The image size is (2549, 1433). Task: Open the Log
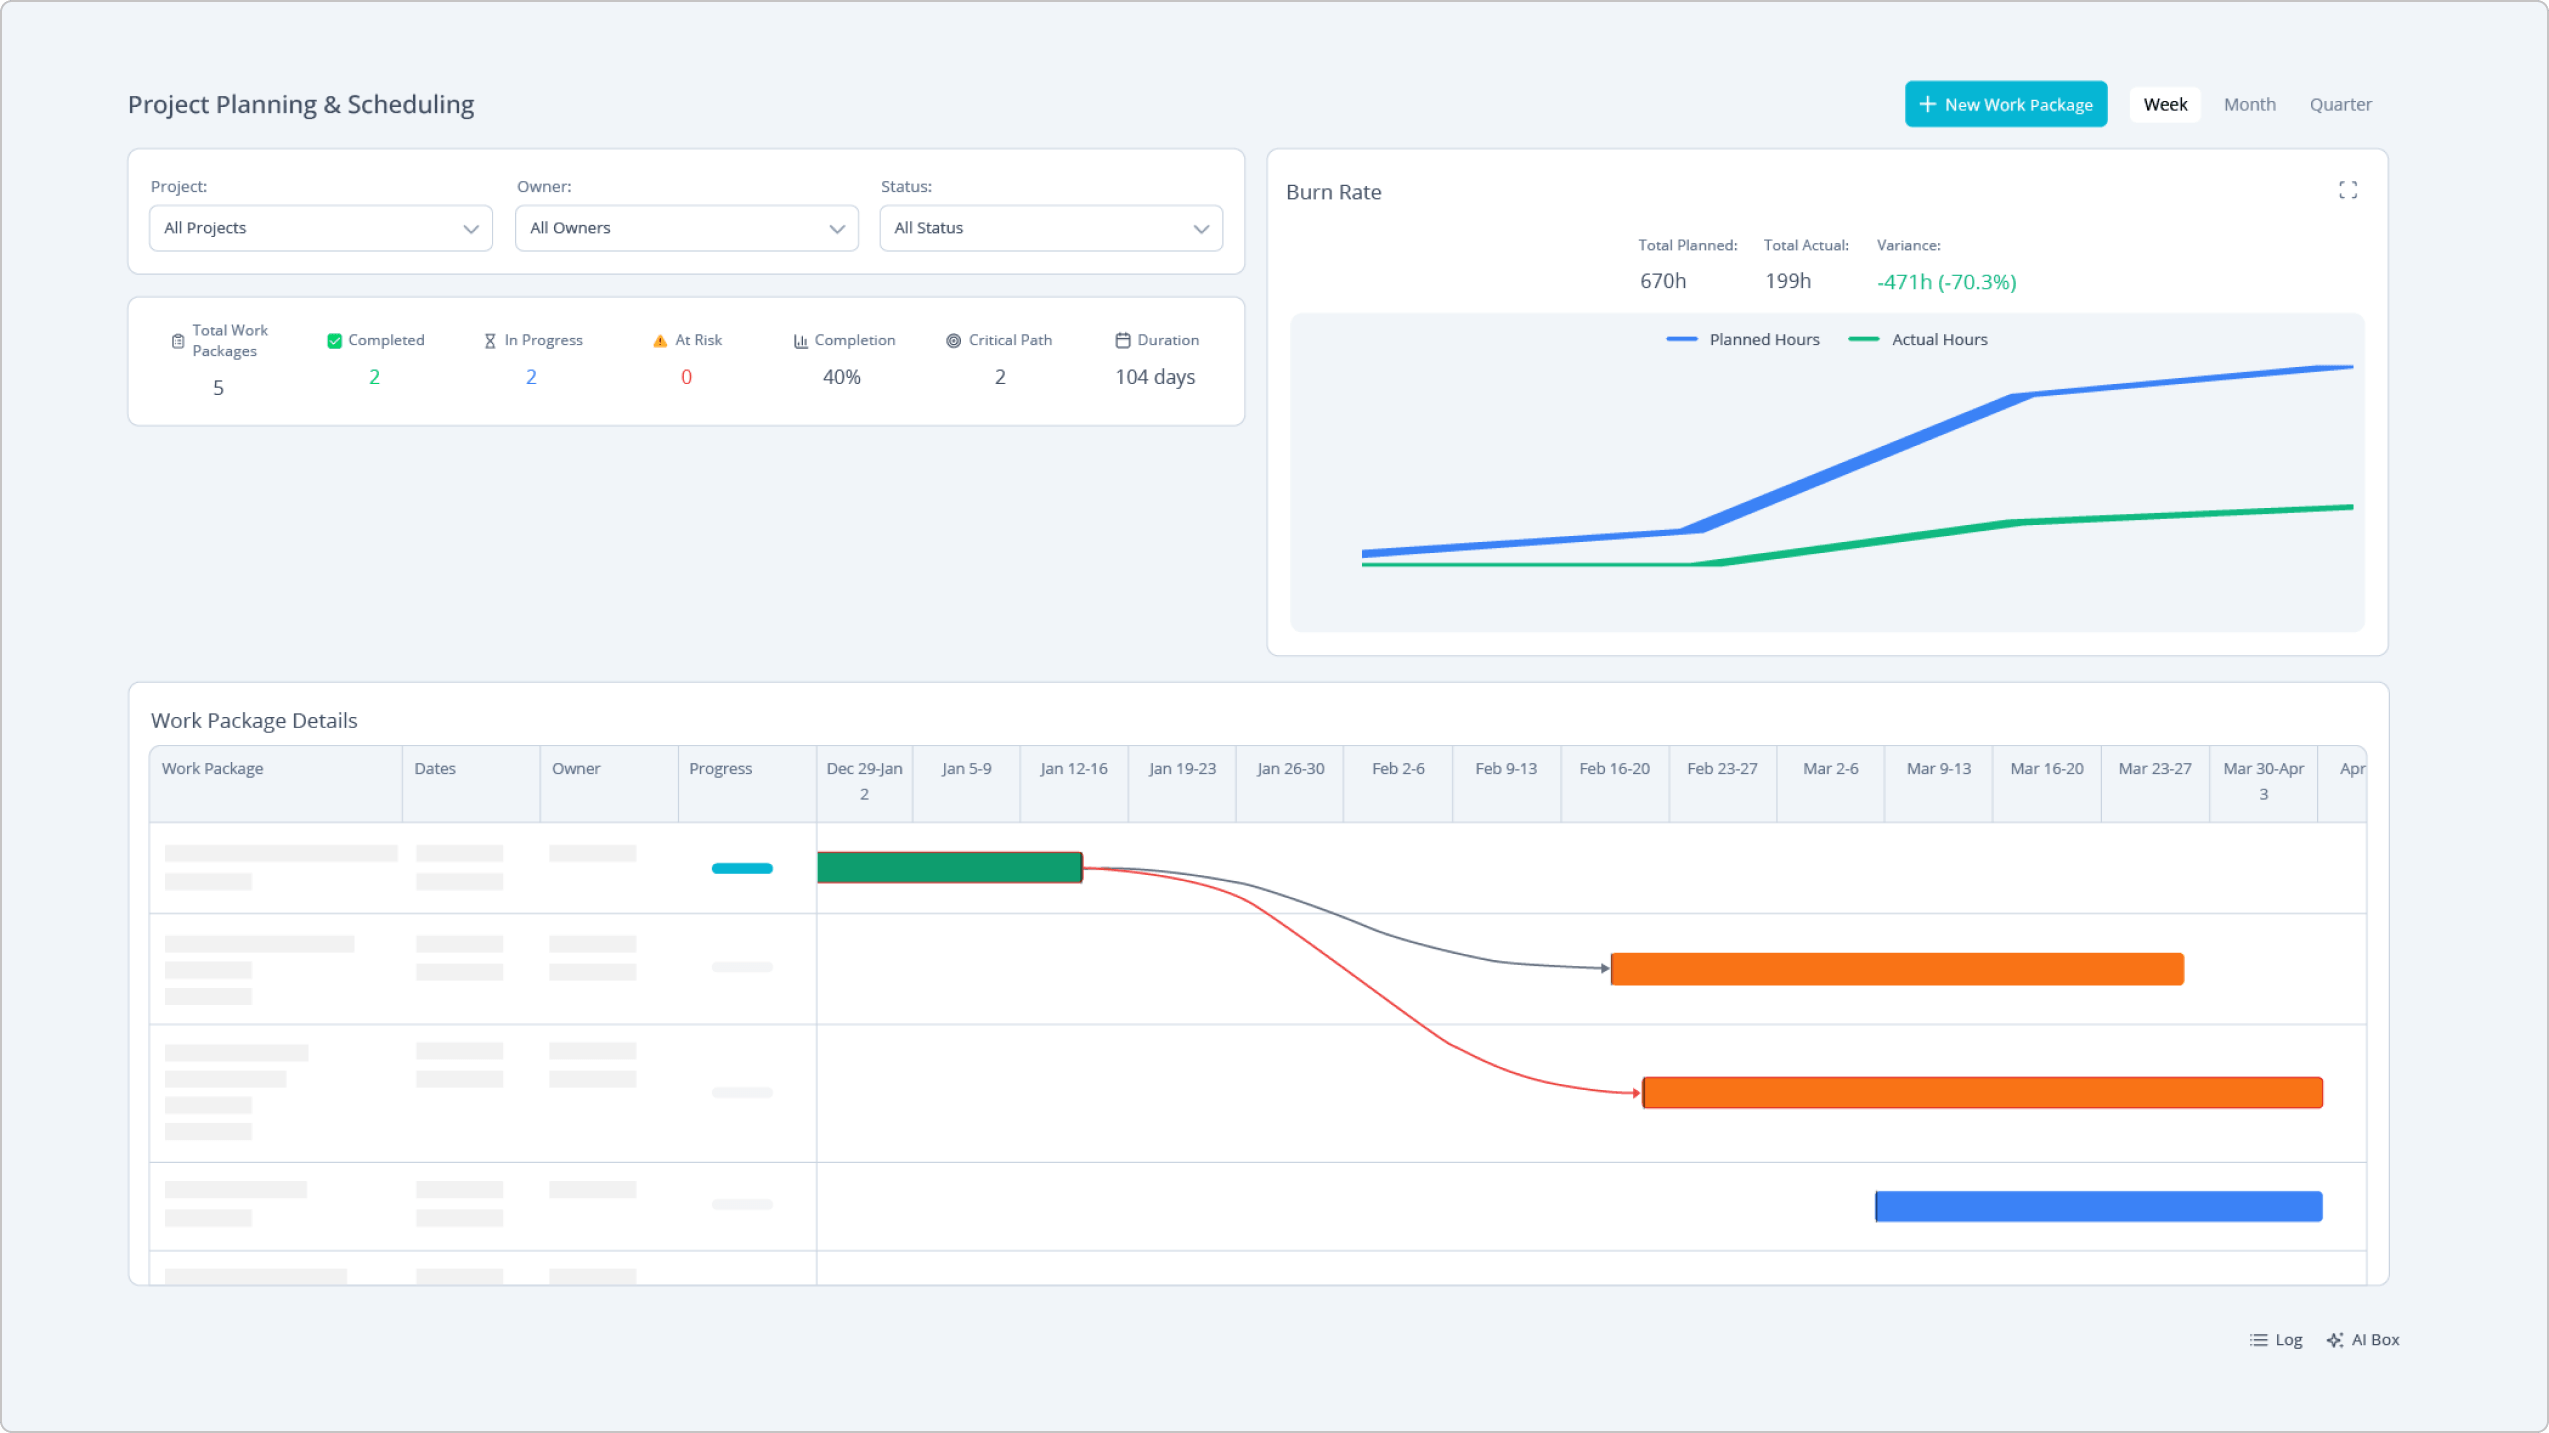[2274, 1340]
